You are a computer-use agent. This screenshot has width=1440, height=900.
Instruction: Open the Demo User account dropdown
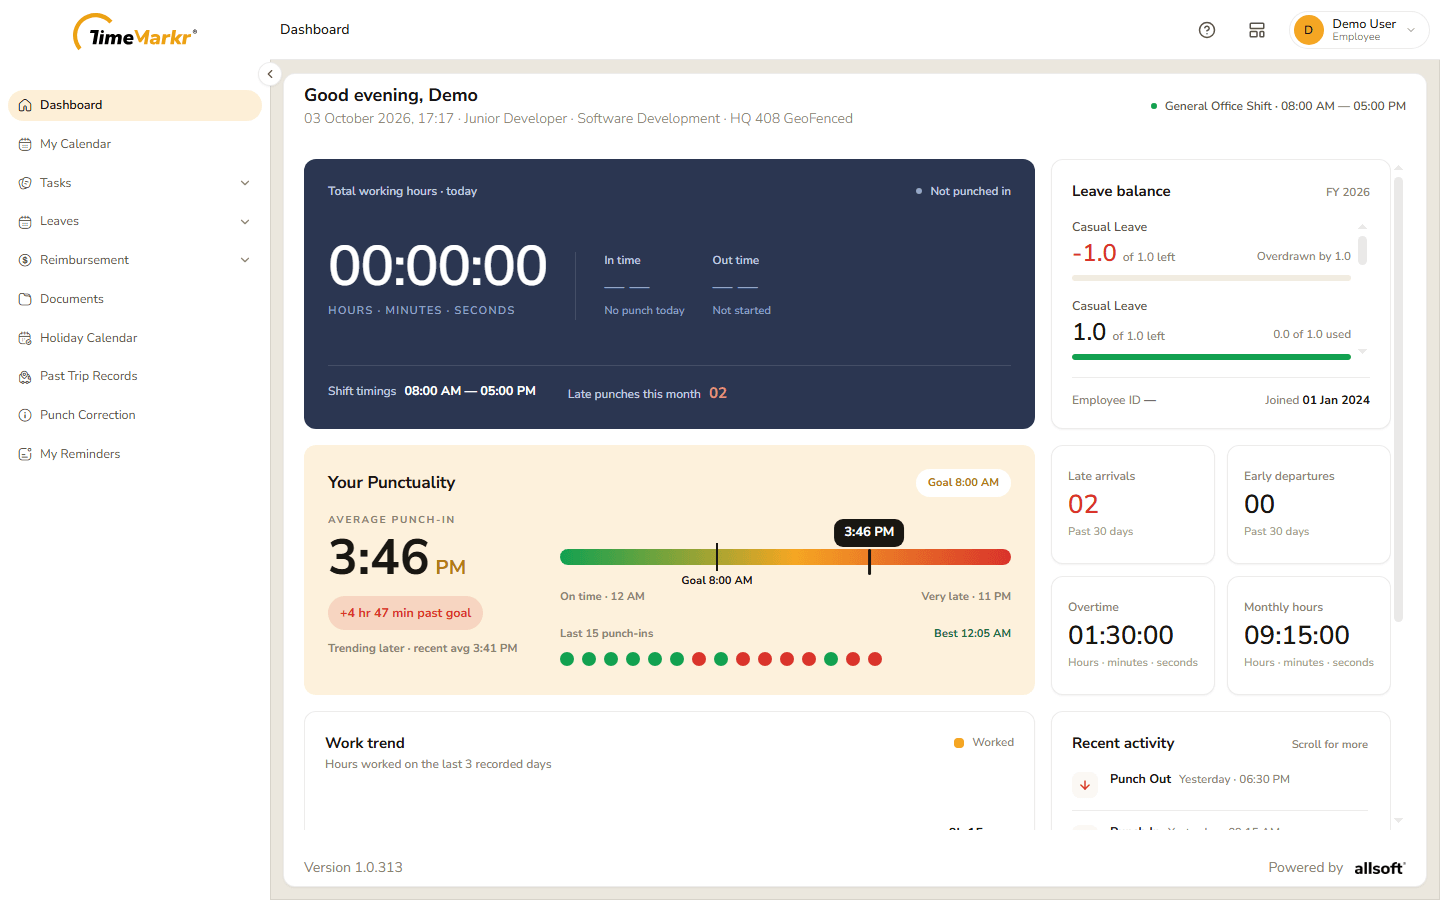[1360, 30]
